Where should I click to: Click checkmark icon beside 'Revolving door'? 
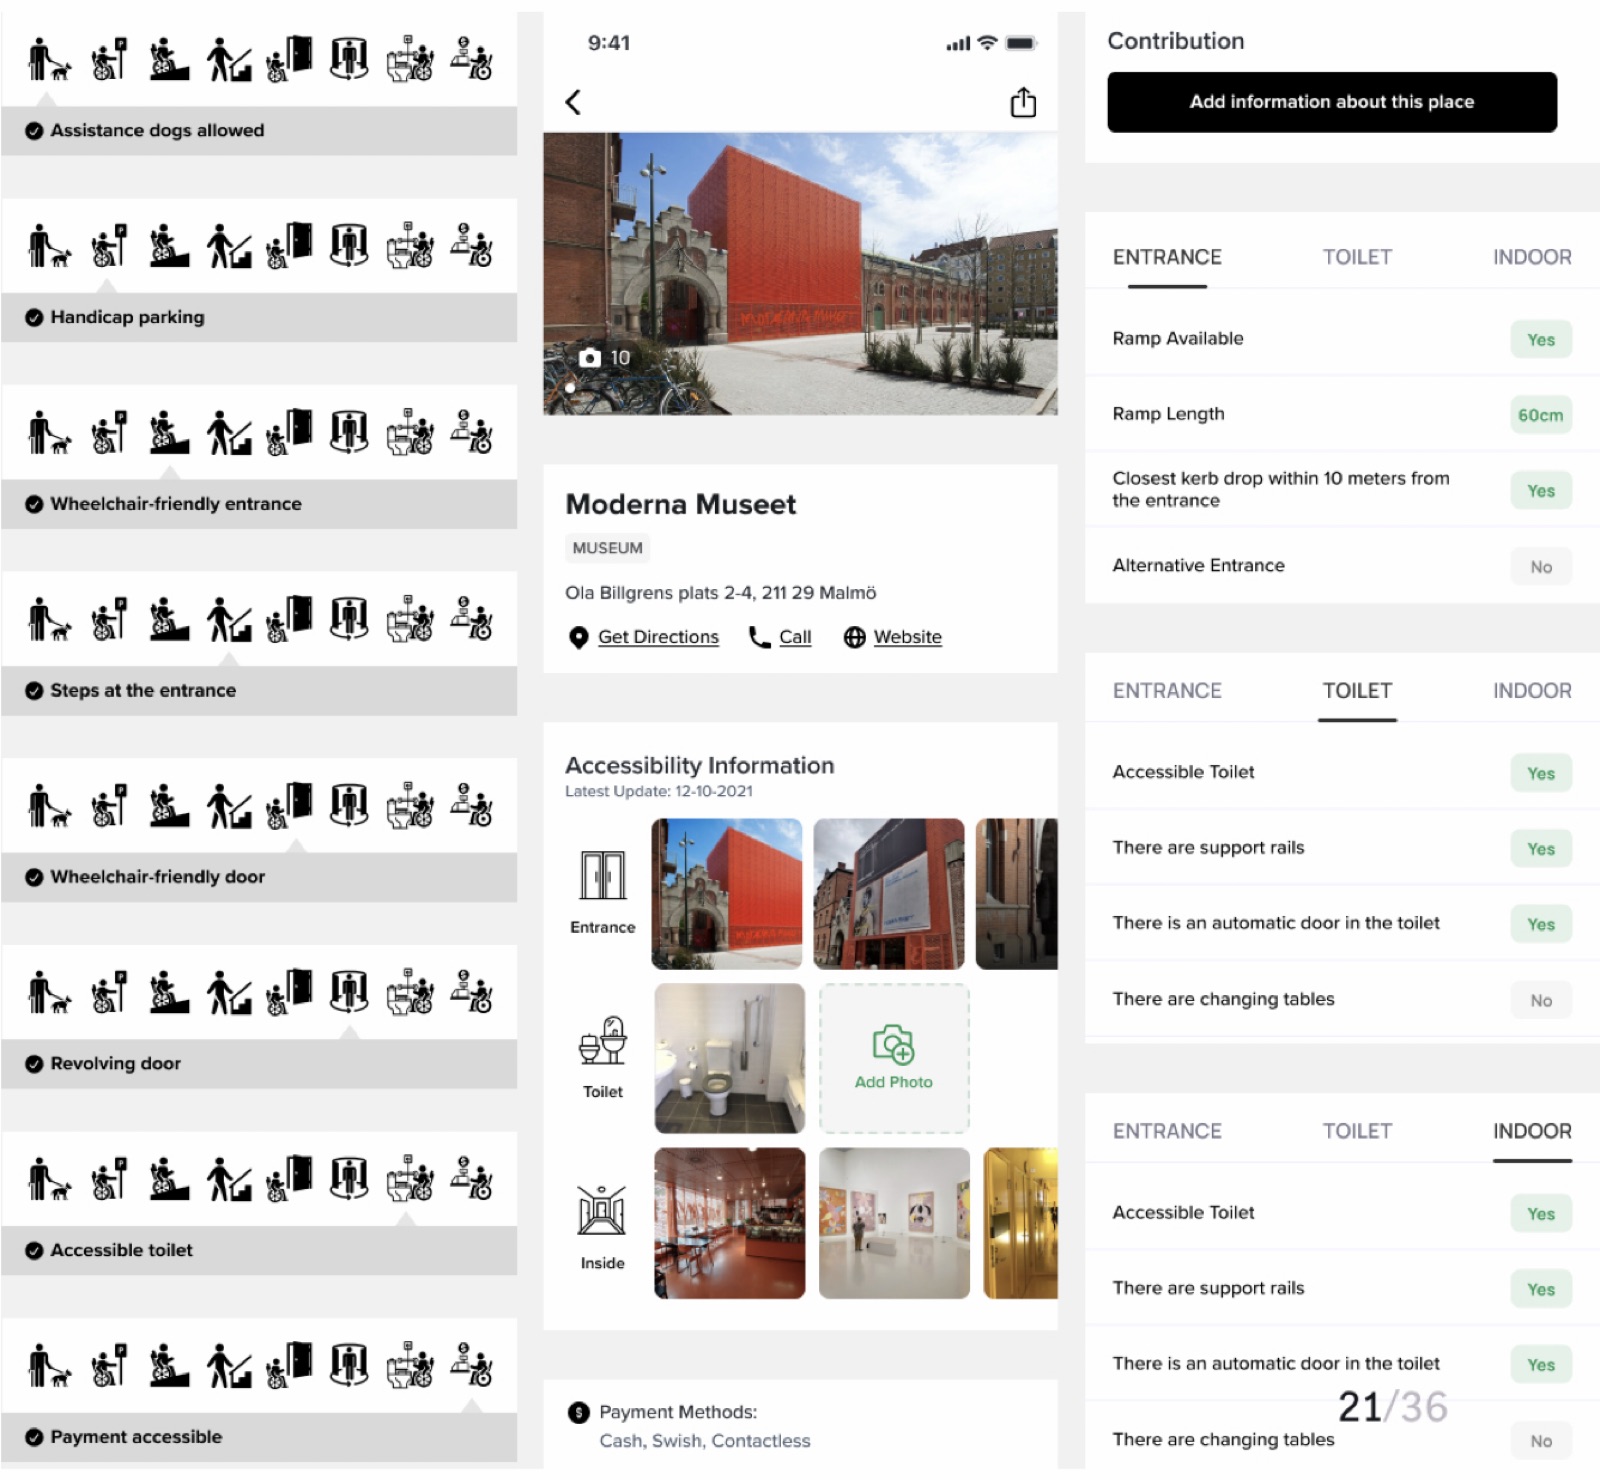(x=34, y=1064)
